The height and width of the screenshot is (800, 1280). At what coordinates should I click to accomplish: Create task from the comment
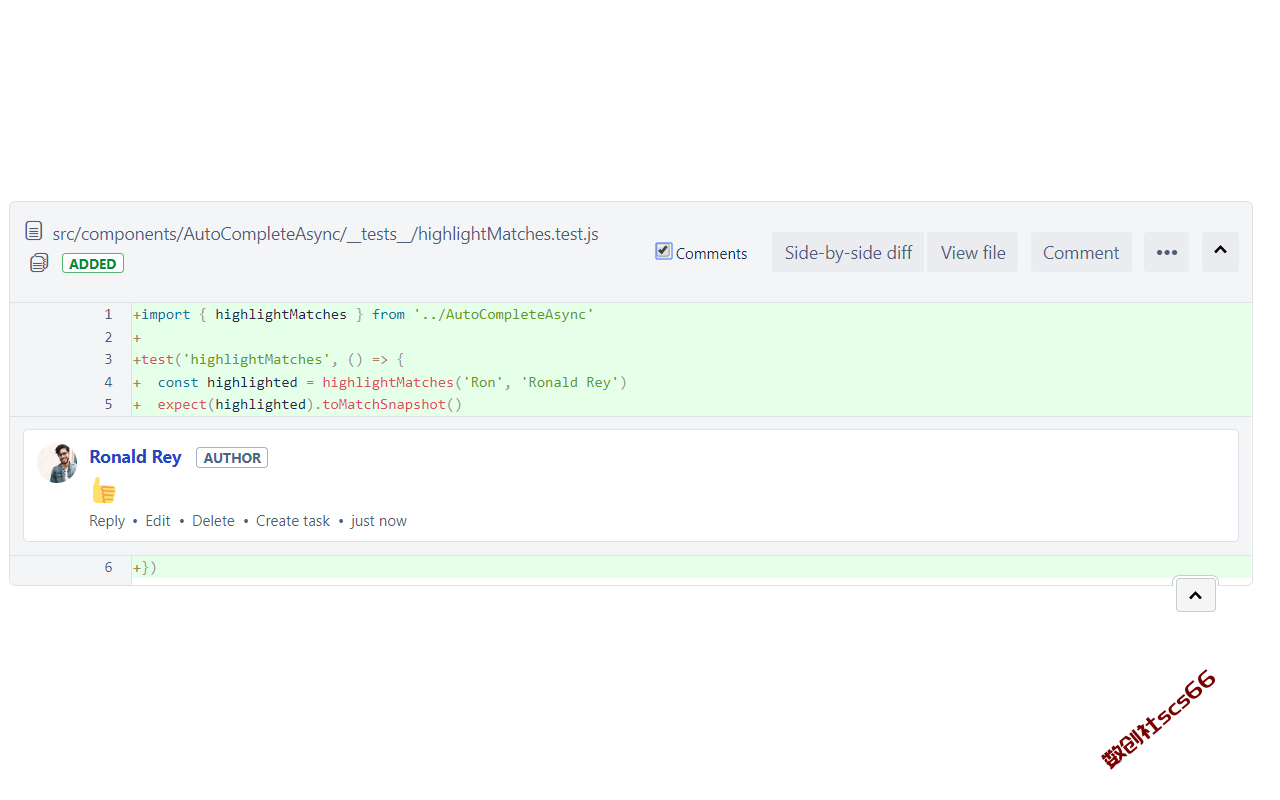[x=293, y=521]
